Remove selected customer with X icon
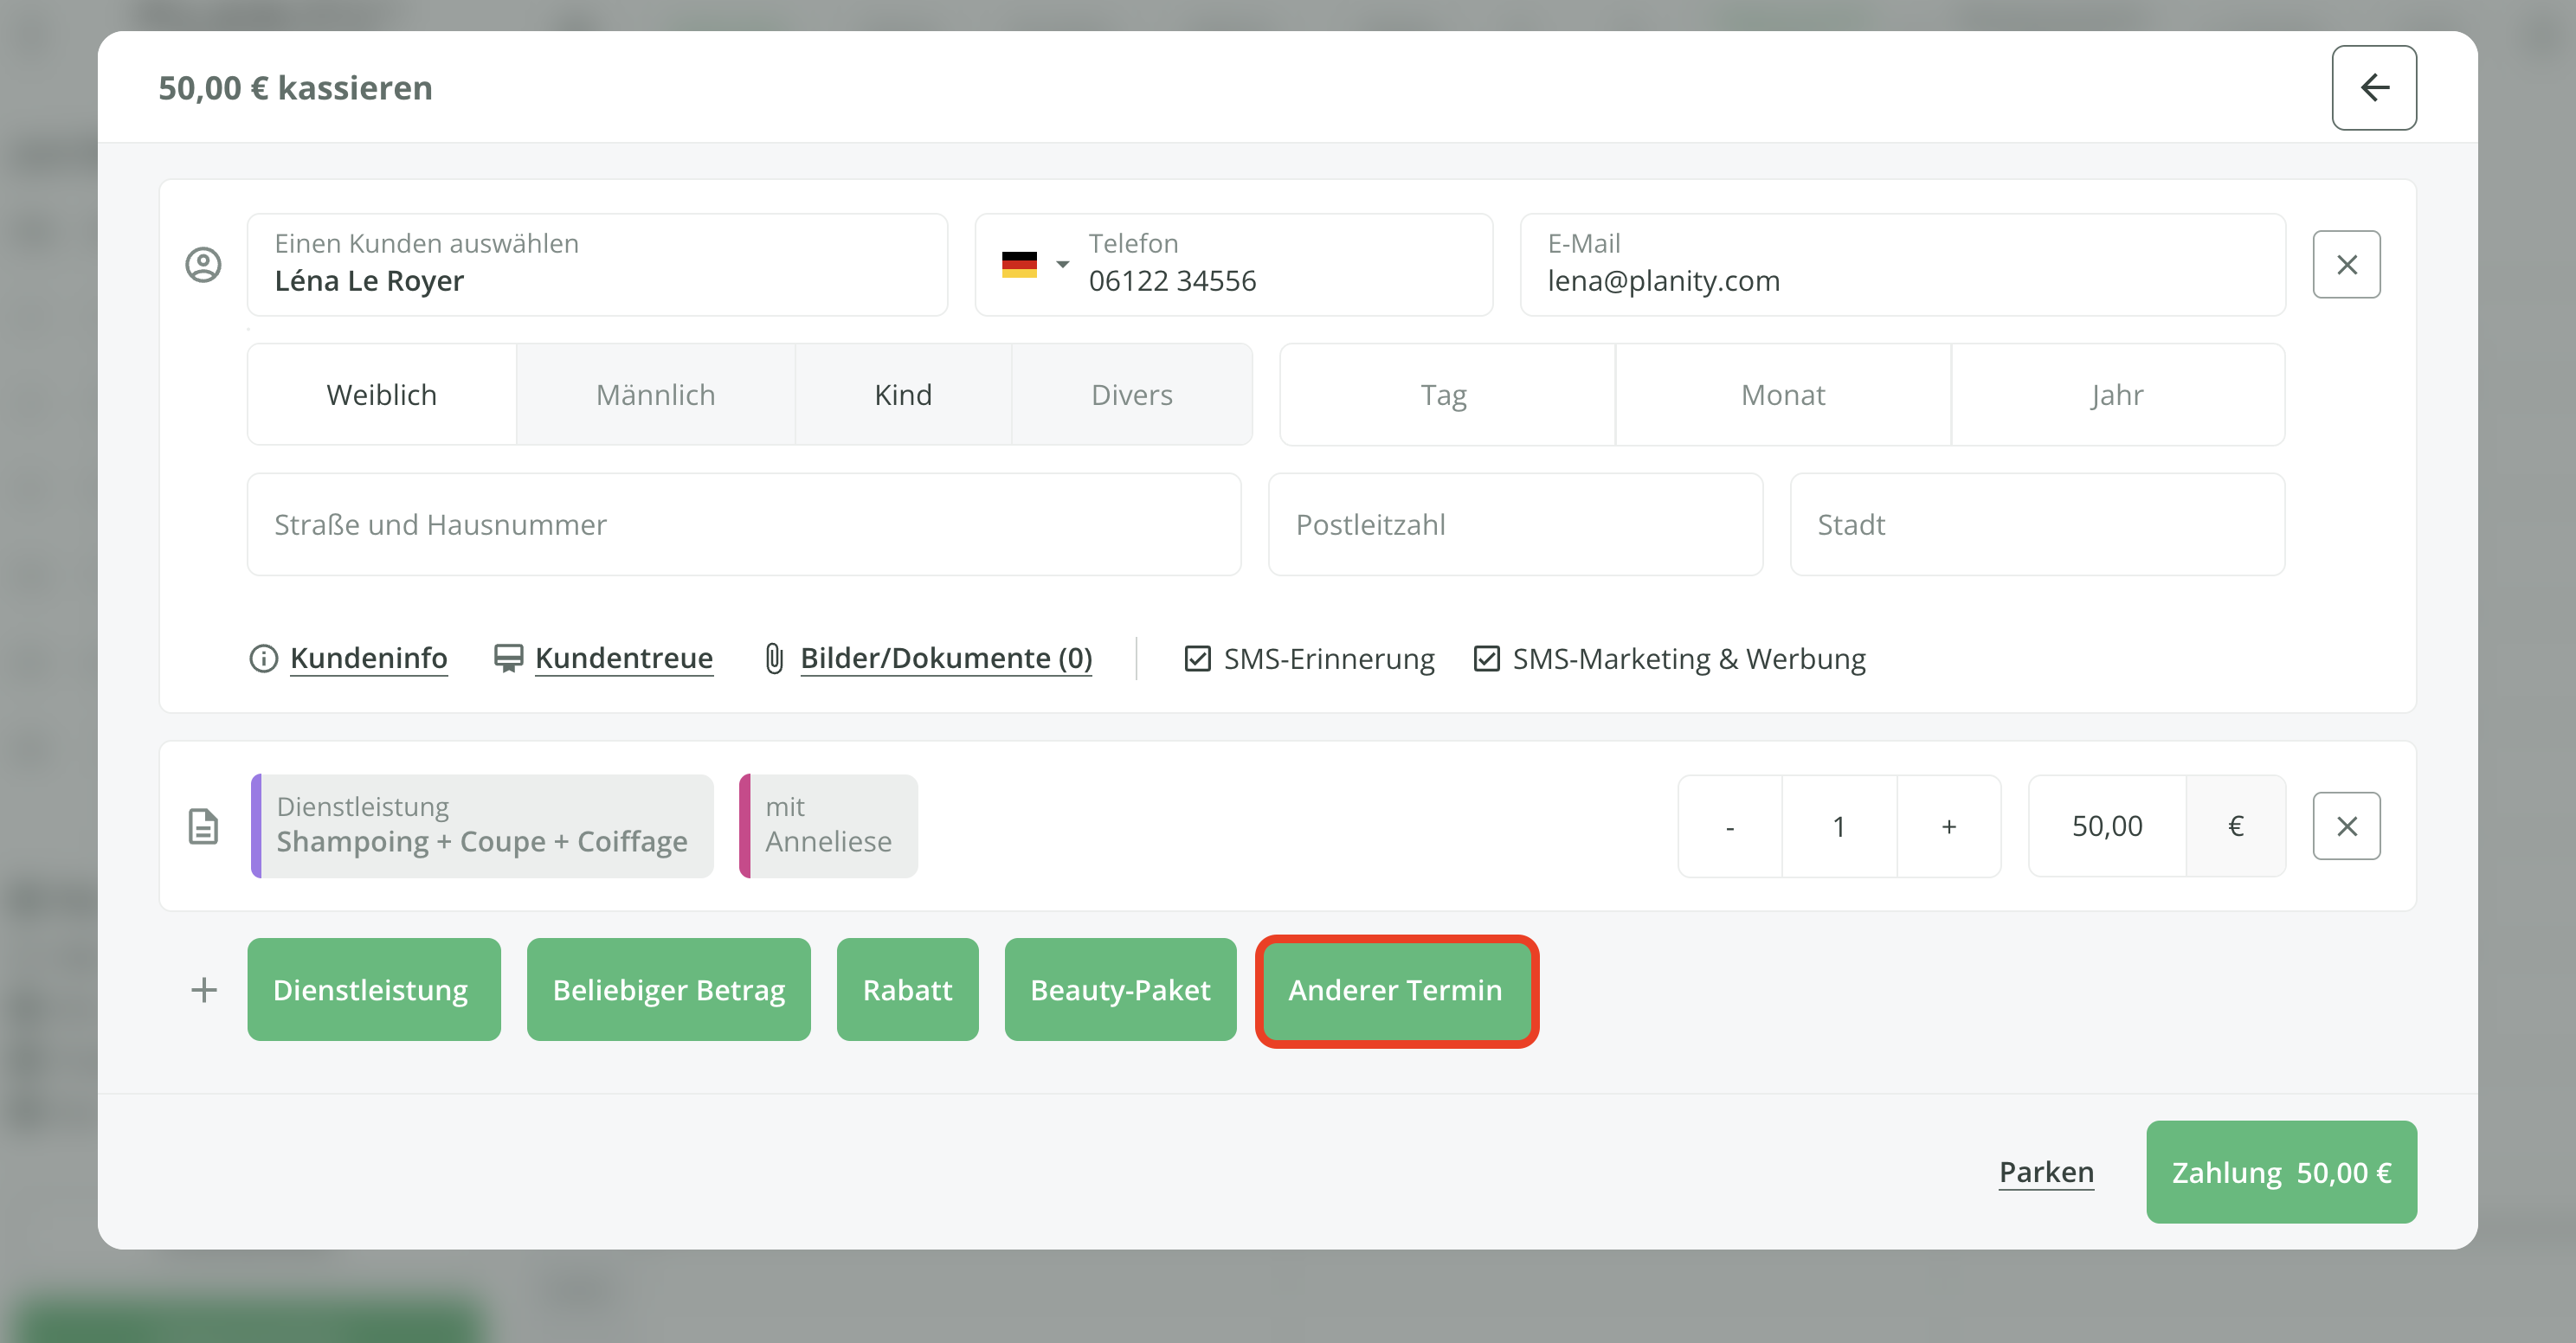This screenshot has width=2576, height=1343. coord(2345,265)
